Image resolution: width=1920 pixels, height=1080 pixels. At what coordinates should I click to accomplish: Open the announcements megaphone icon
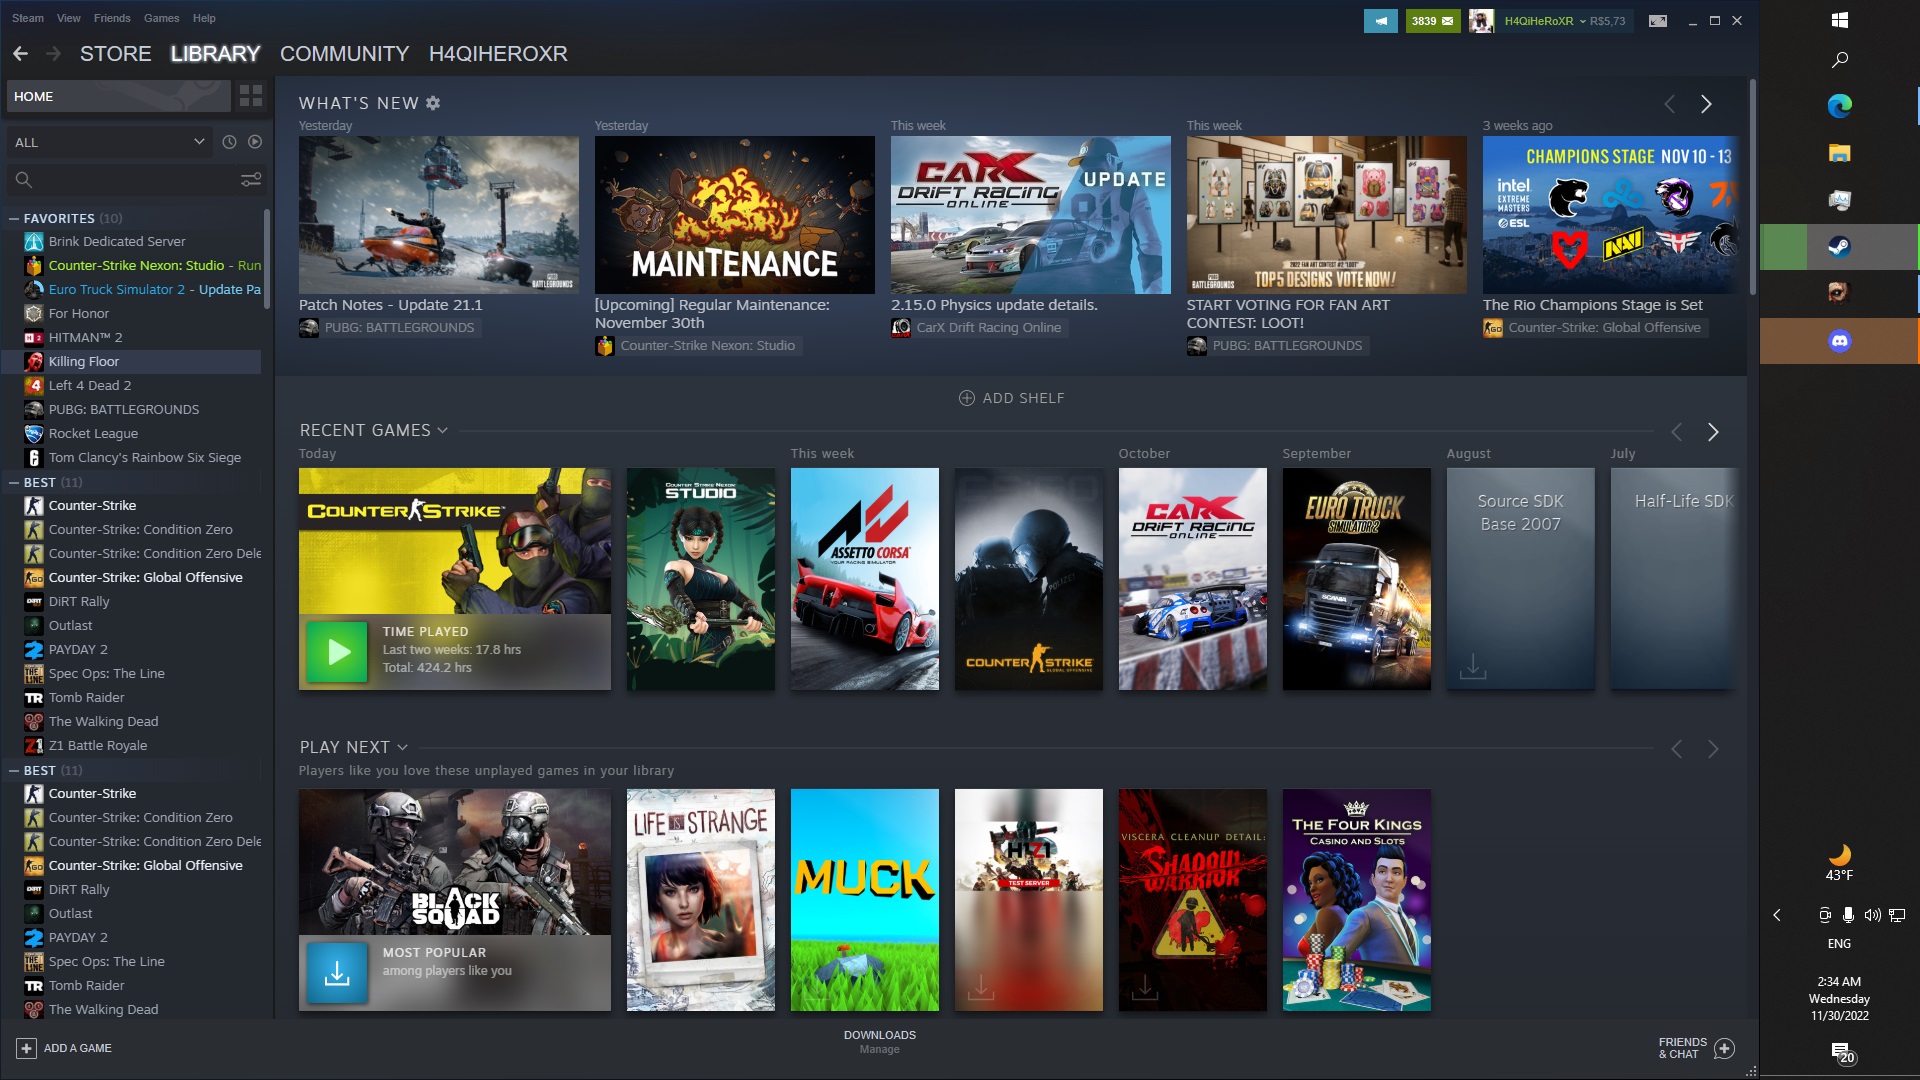(x=1380, y=21)
